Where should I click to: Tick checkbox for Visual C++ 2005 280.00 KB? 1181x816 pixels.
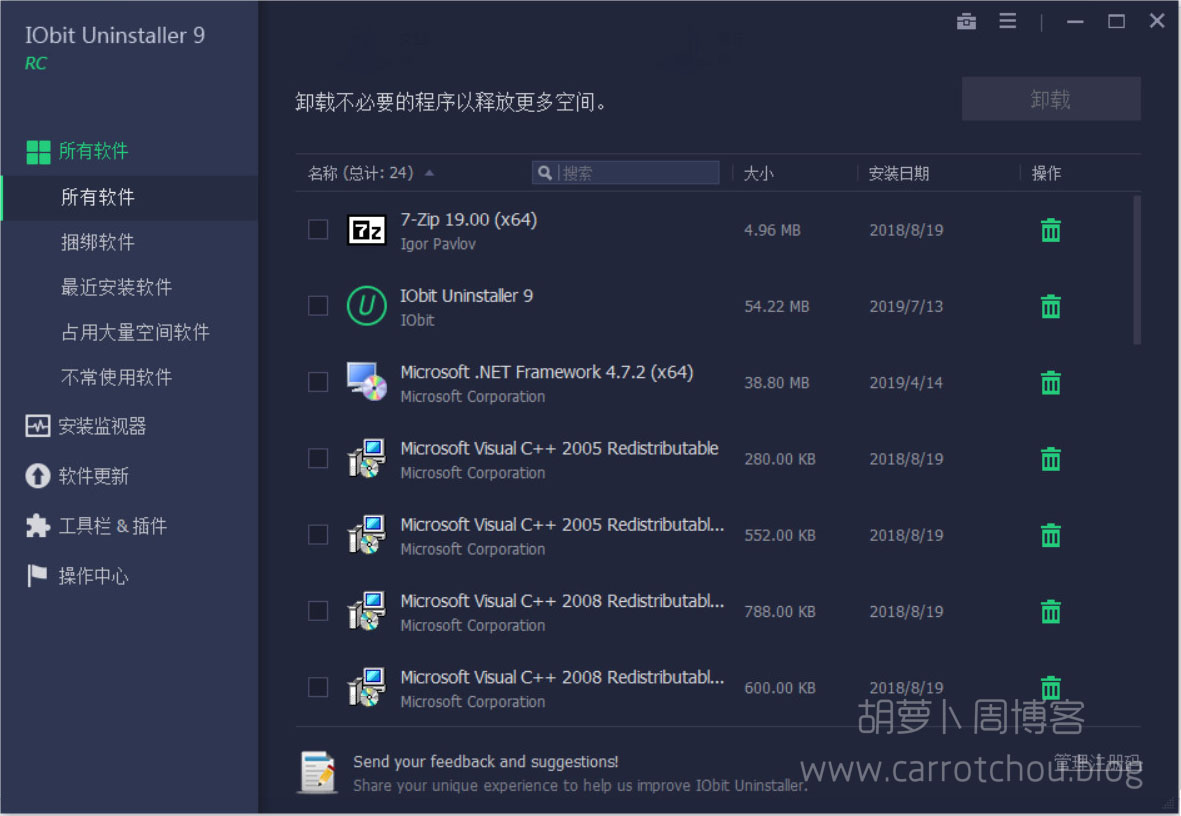(x=318, y=458)
